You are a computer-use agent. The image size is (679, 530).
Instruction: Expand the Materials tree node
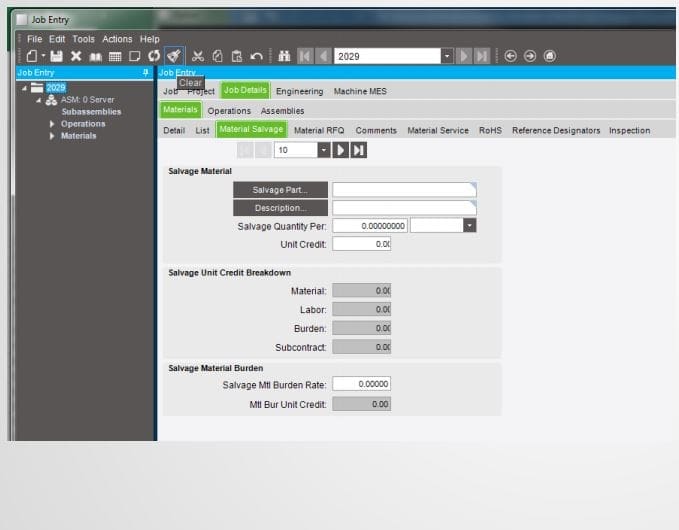[x=52, y=136]
